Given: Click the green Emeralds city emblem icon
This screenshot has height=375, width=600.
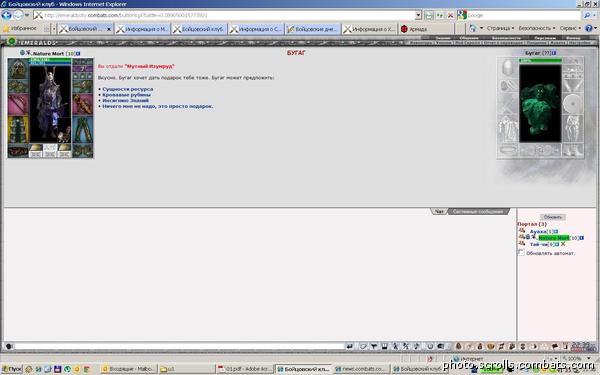Looking at the screenshot, I should (12, 41).
